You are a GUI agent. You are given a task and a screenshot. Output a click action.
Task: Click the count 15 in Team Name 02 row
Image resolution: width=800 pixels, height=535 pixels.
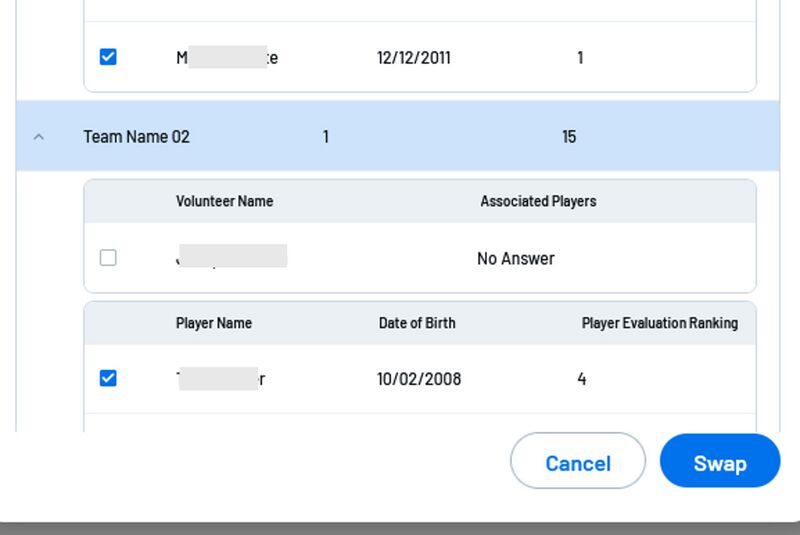[569, 137]
